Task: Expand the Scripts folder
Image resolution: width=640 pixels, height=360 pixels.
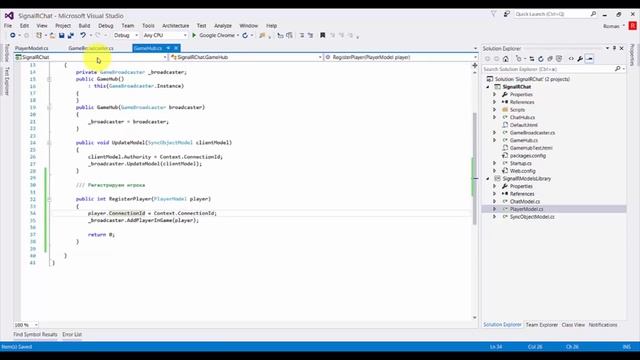Action: click(495, 110)
